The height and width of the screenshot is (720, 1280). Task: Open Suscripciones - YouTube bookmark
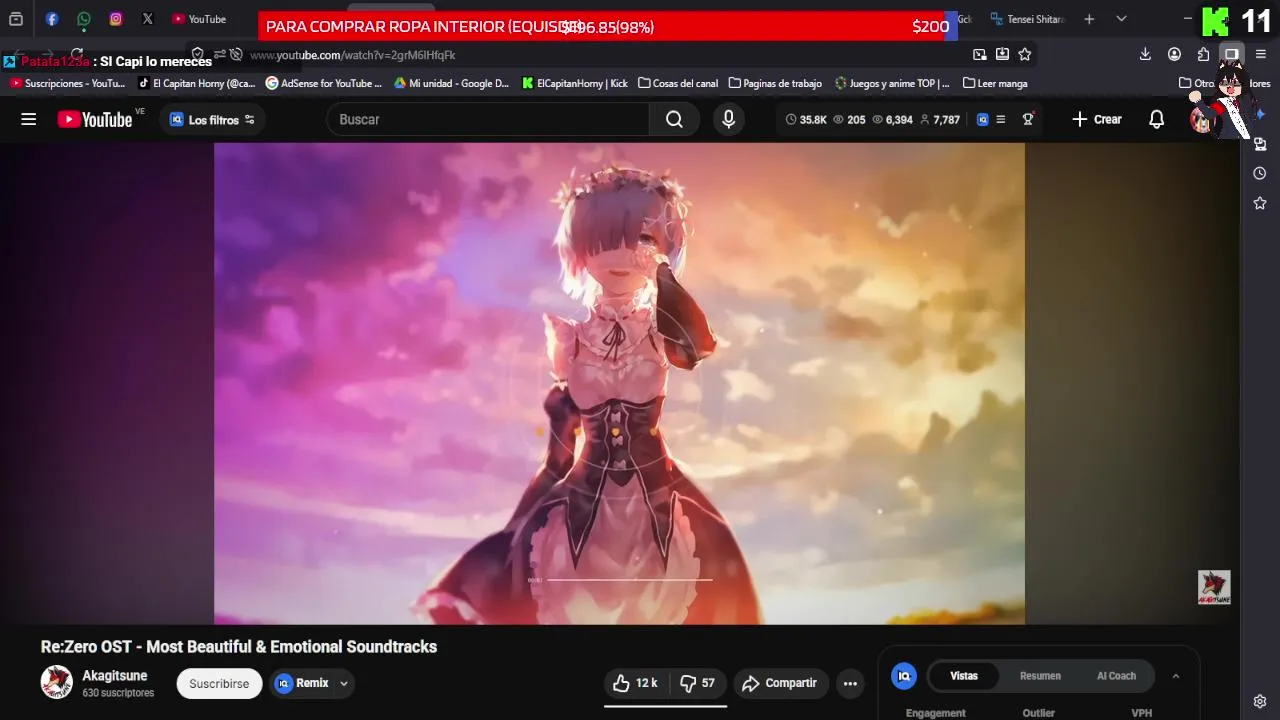(68, 84)
